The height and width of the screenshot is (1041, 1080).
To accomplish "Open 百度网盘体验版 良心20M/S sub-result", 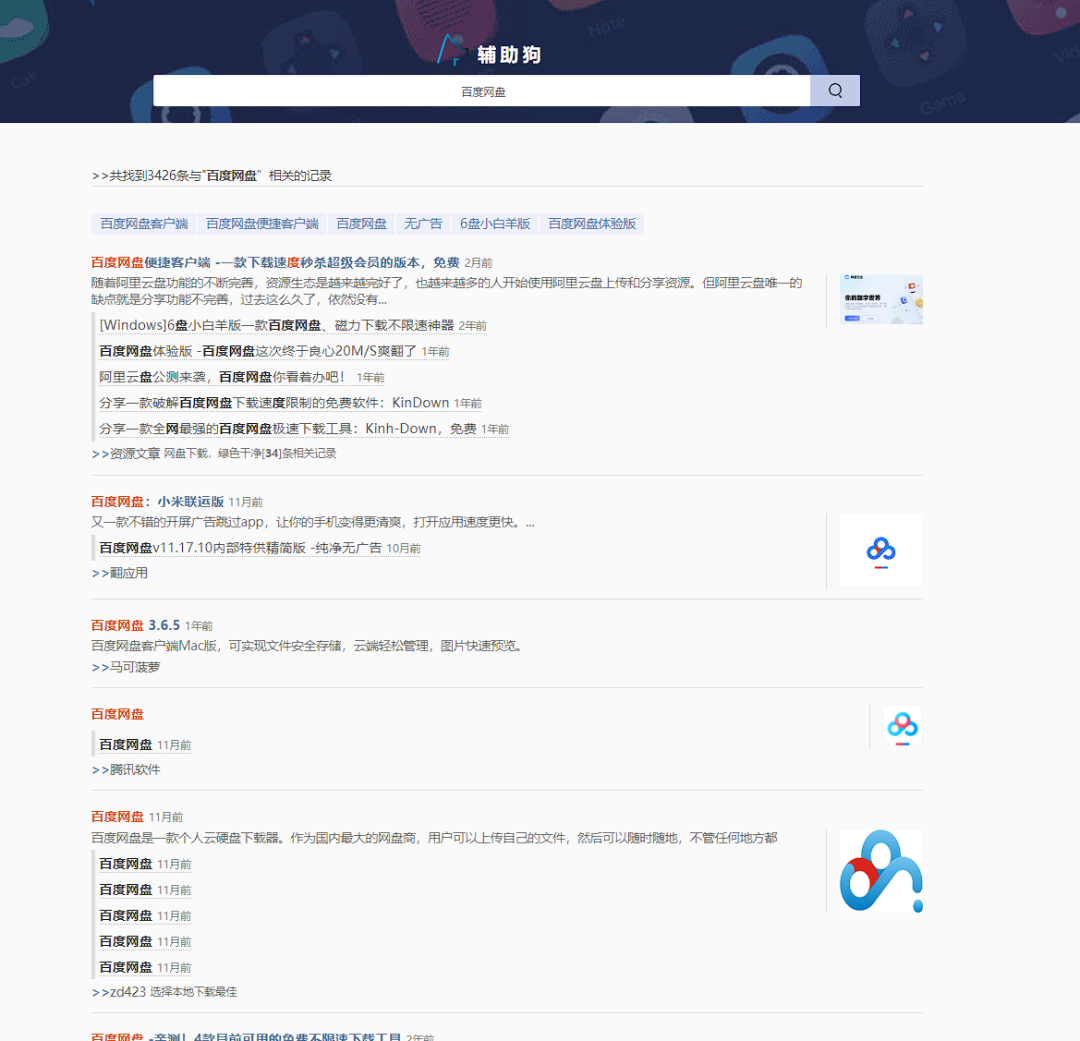I will coord(258,351).
